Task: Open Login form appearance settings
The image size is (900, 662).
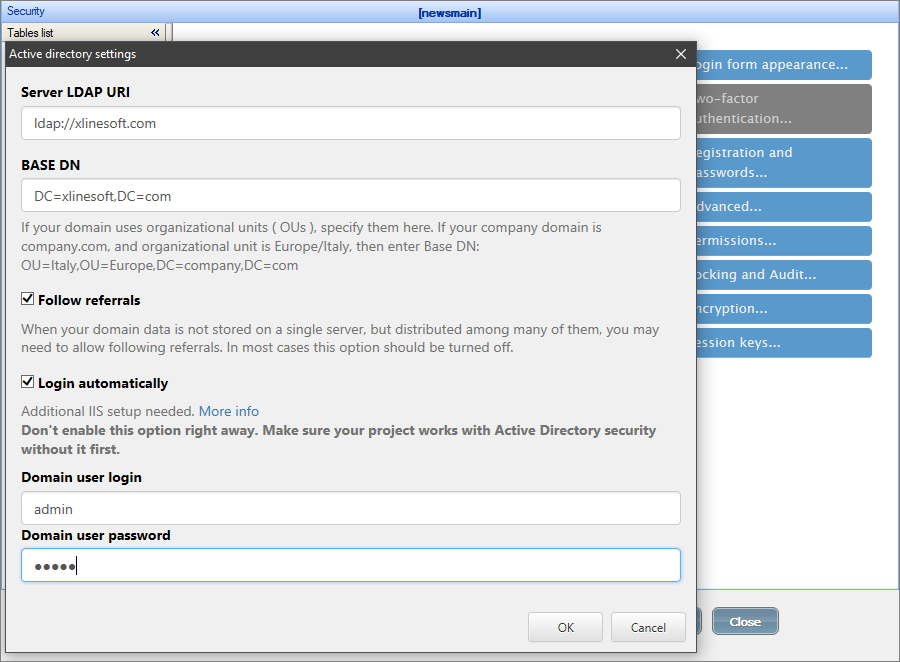Action: coord(800,64)
